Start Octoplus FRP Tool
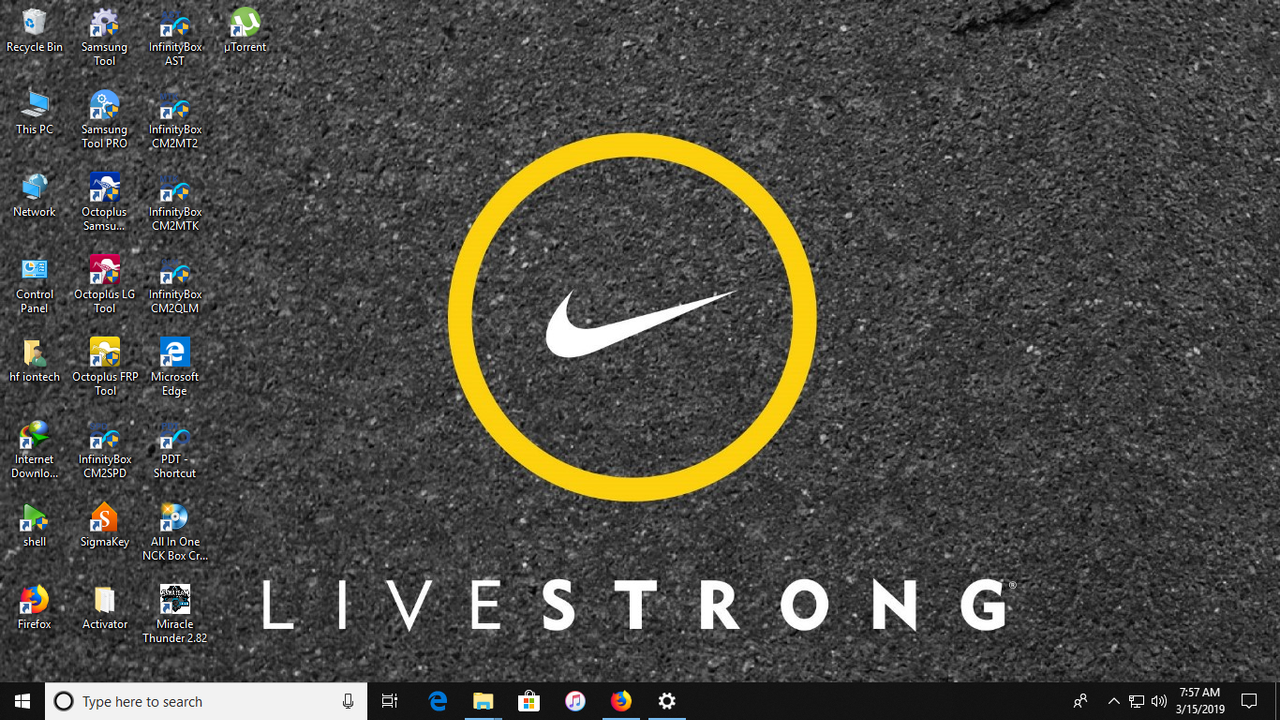Viewport: 1280px width, 720px height. coord(104,355)
